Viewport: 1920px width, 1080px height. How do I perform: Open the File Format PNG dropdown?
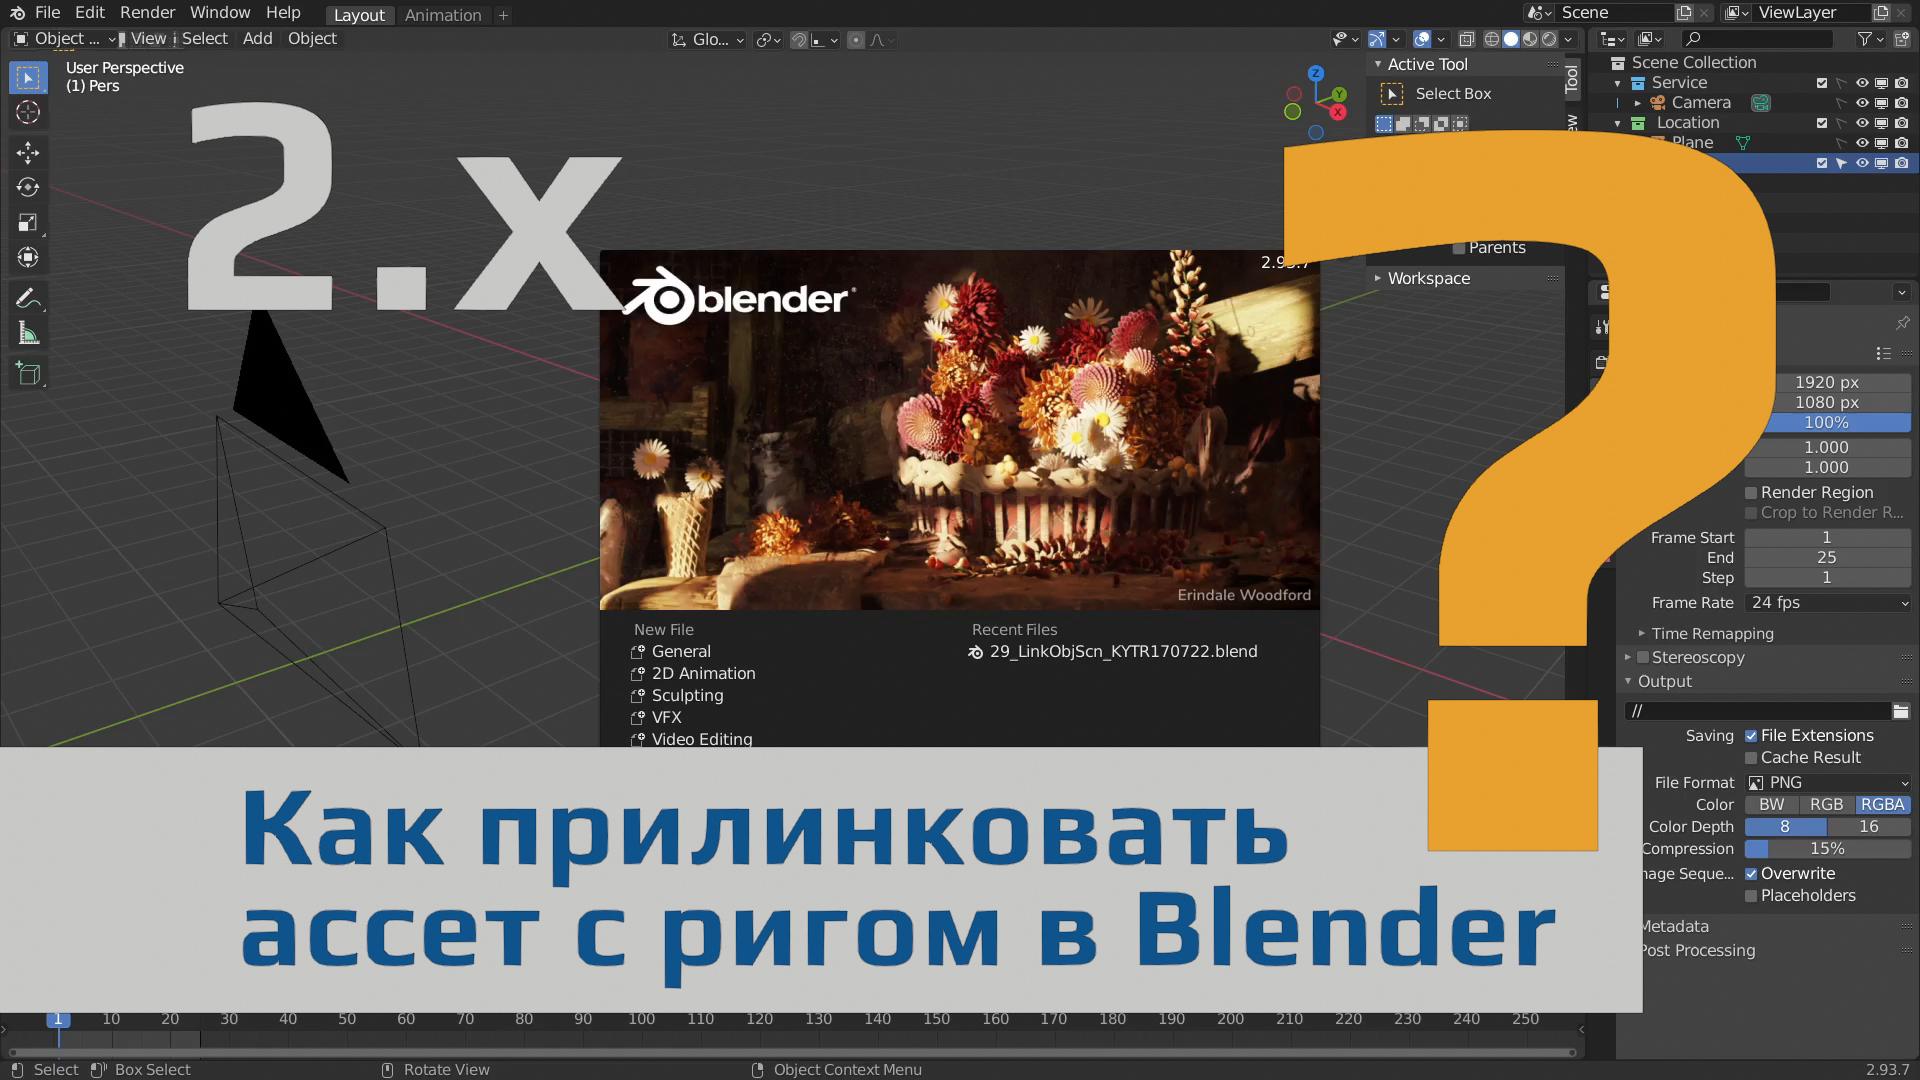[x=1828, y=783]
